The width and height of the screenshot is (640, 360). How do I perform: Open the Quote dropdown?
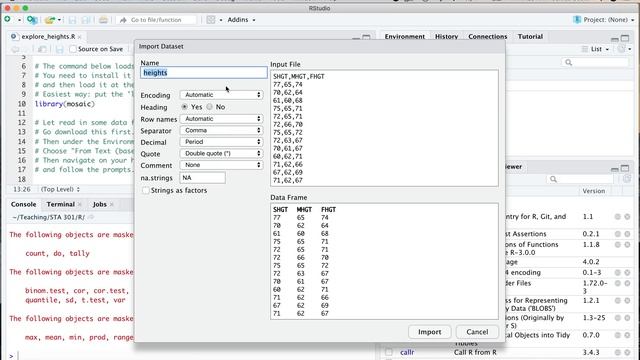tap(222, 153)
